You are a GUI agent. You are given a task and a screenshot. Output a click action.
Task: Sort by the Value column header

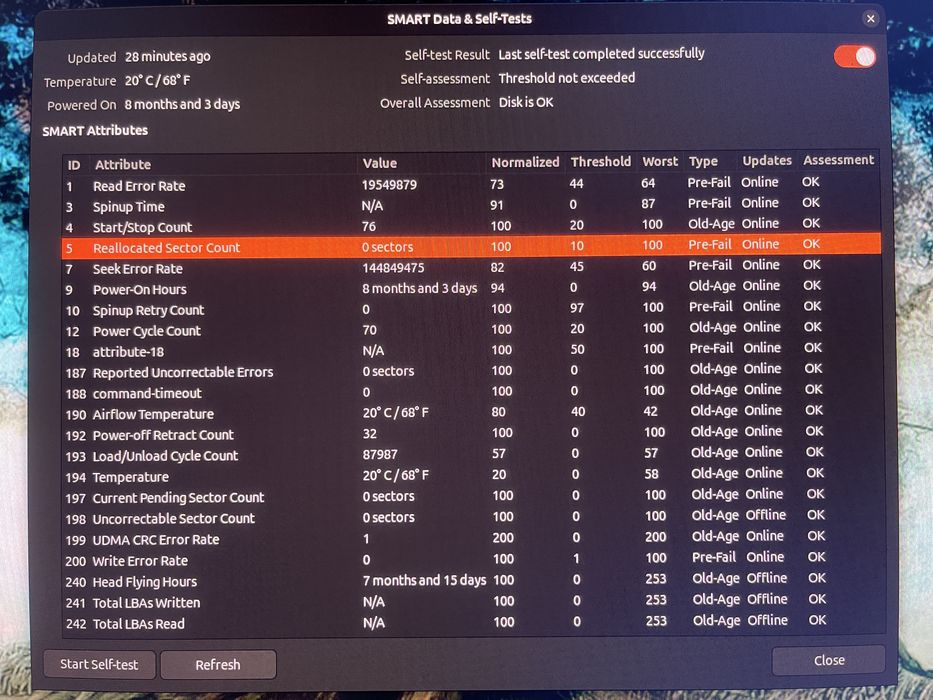pyautogui.click(x=421, y=163)
